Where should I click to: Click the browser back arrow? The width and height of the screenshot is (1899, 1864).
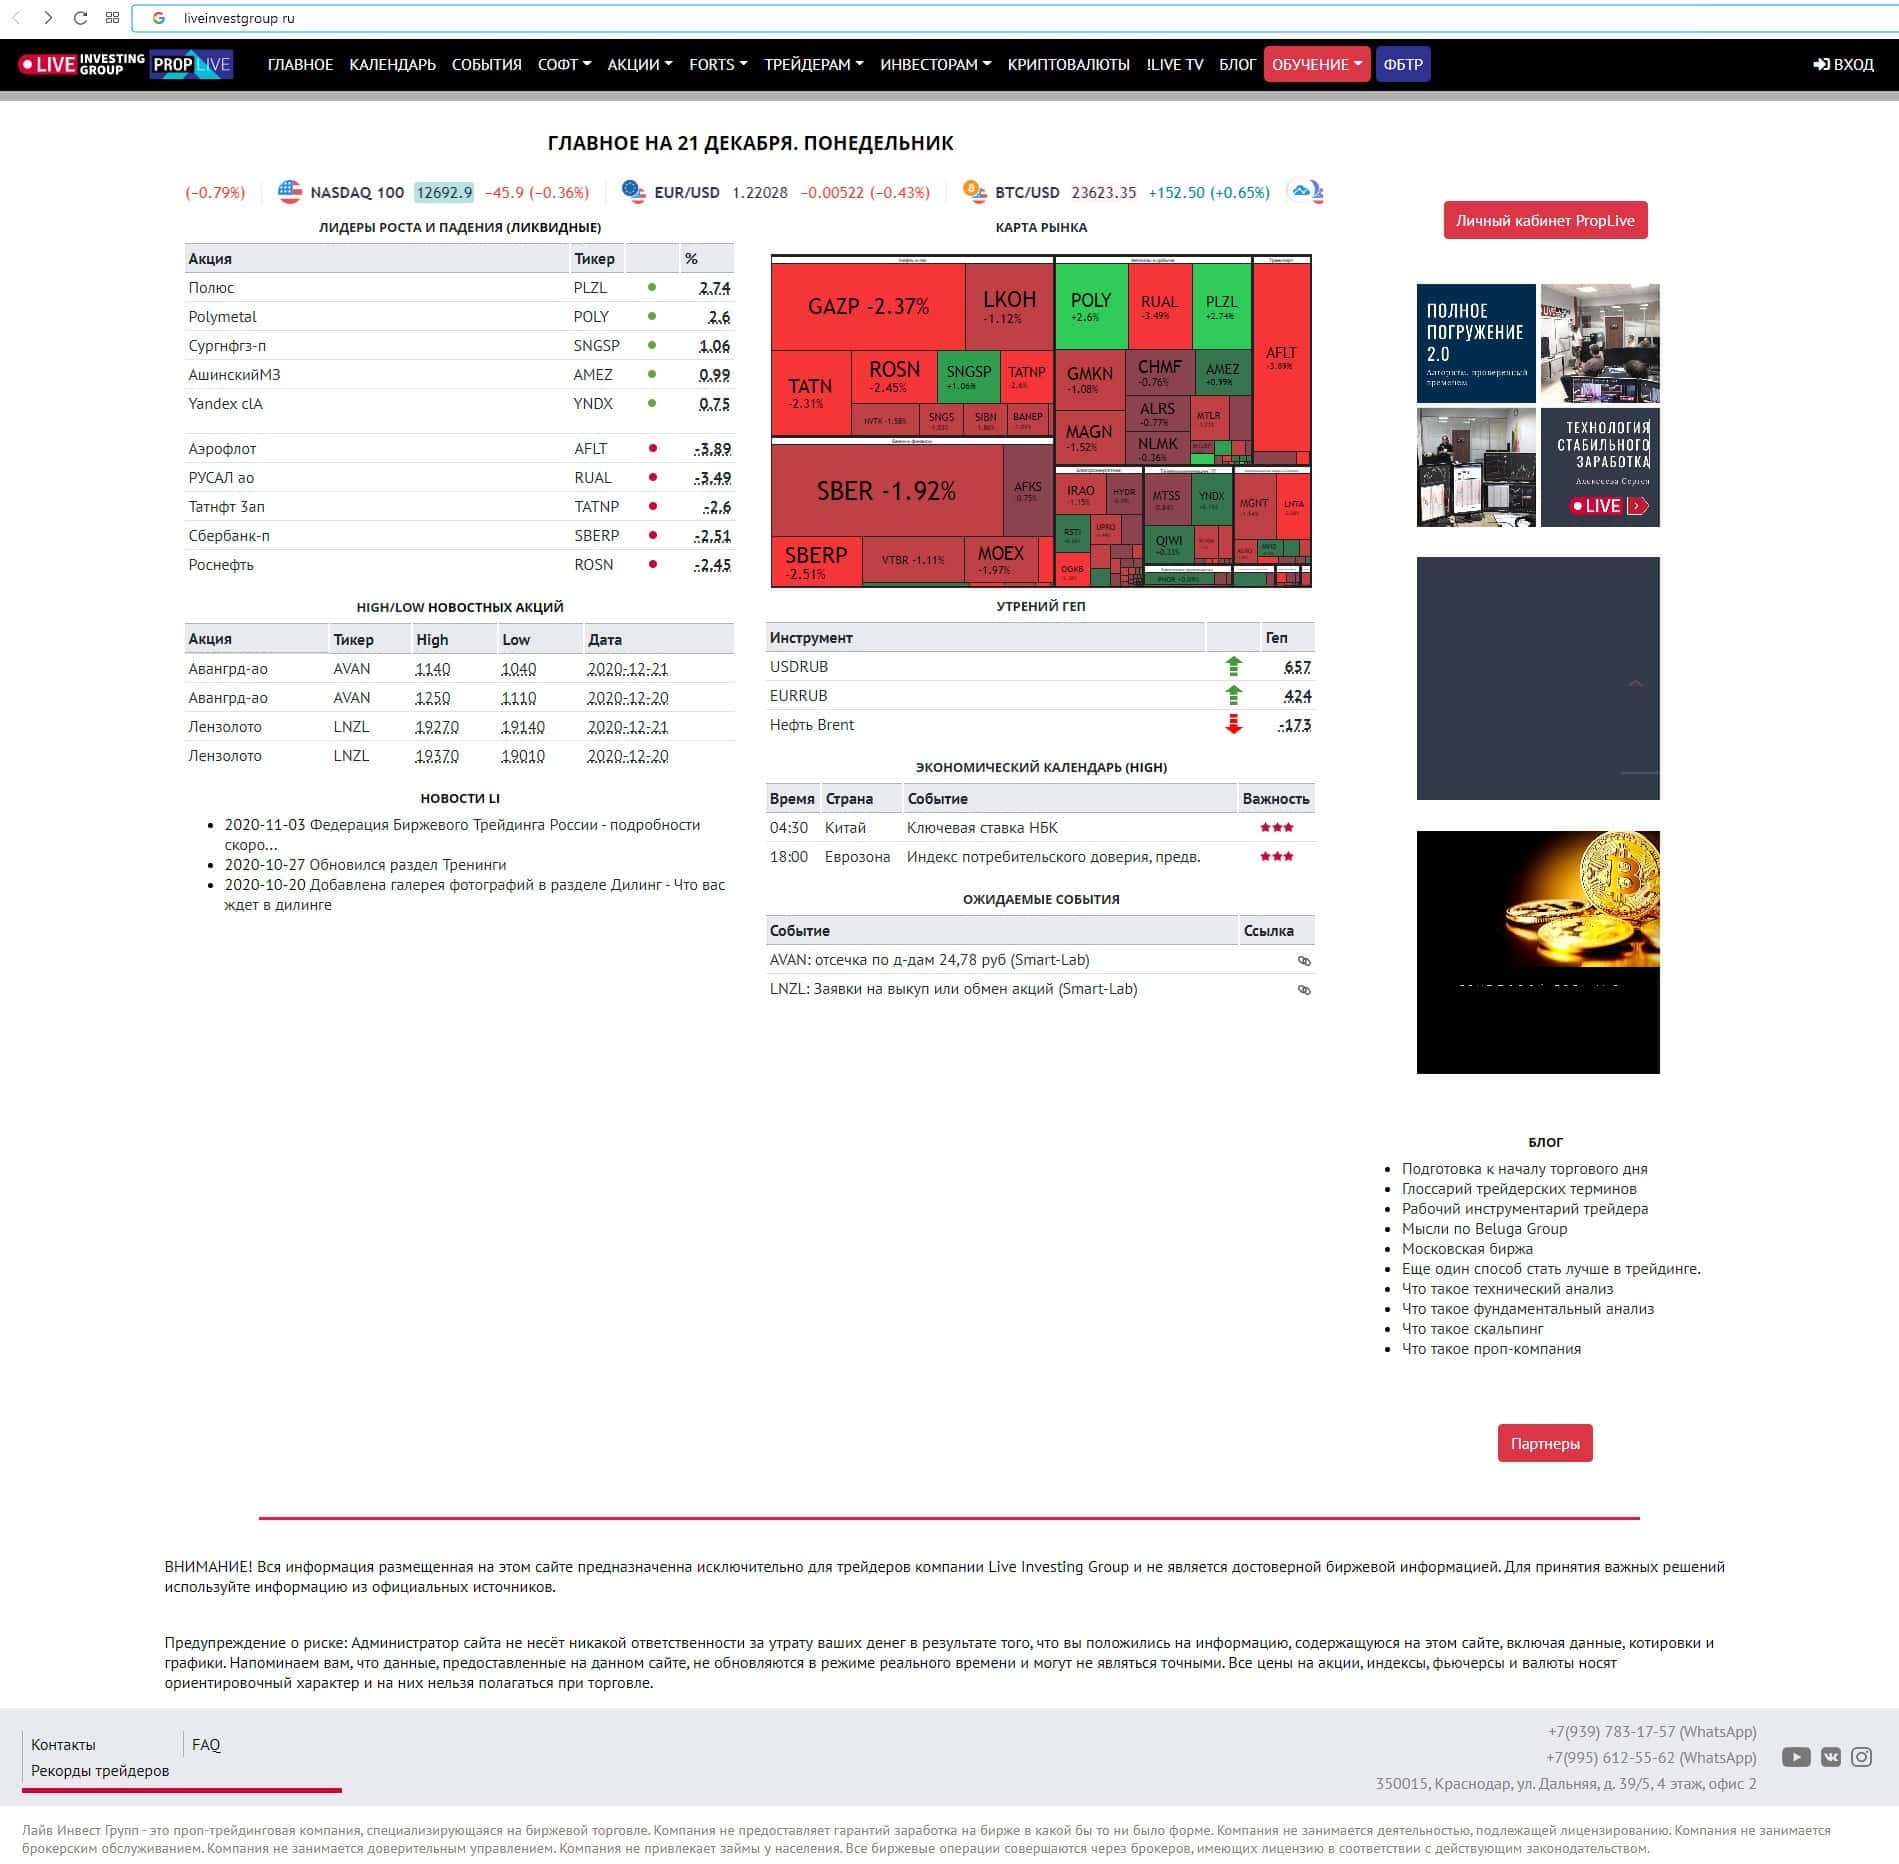point(16,18)
